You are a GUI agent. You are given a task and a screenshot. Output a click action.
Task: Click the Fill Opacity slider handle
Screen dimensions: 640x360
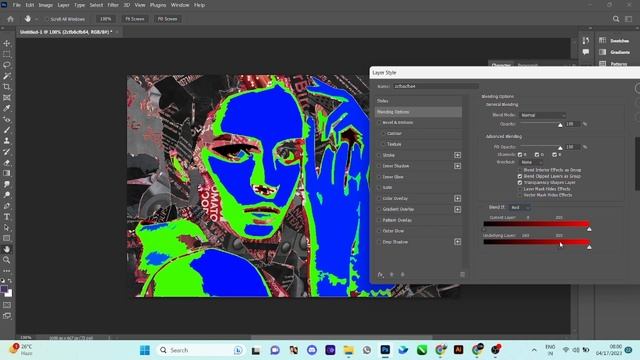(x=560, y=148)
